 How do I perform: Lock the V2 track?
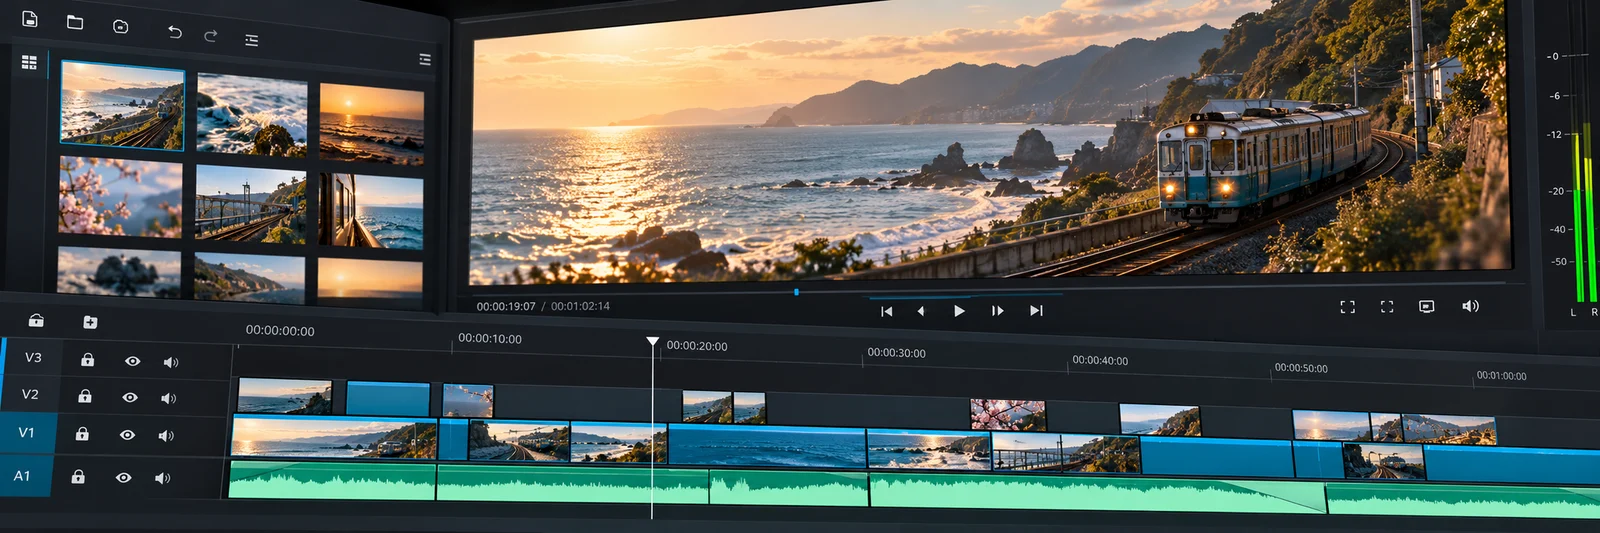click(x=85, y=396)
